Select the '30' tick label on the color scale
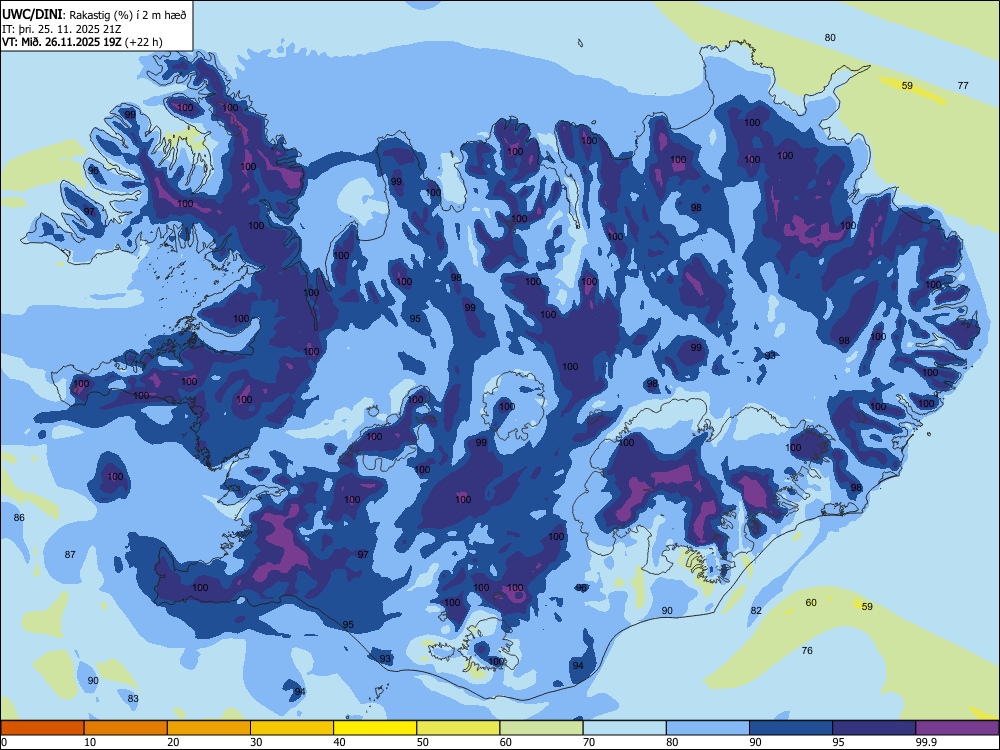 click(x=256, y=742)
